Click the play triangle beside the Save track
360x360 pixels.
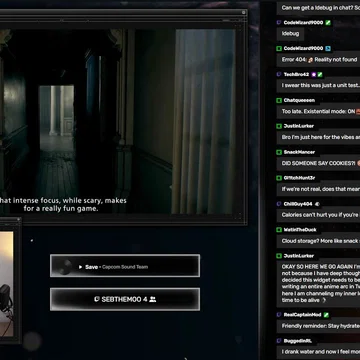pyautogui.click(x=80, y=267)
